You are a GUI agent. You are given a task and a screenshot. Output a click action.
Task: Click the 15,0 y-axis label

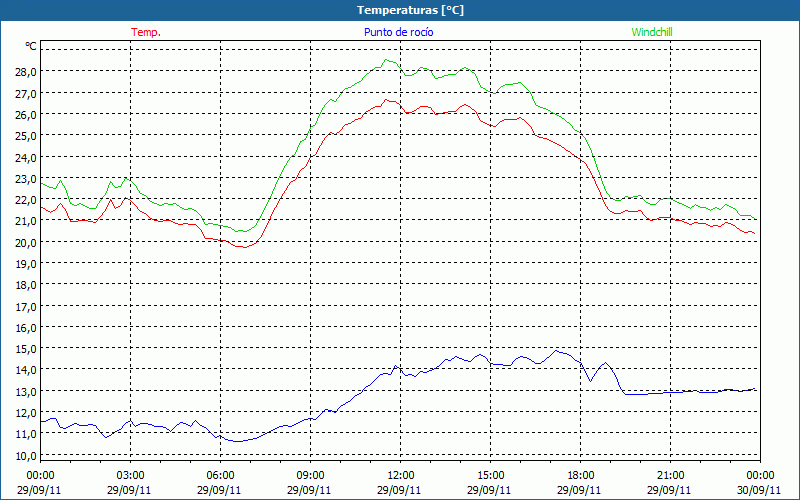point(24,349)
